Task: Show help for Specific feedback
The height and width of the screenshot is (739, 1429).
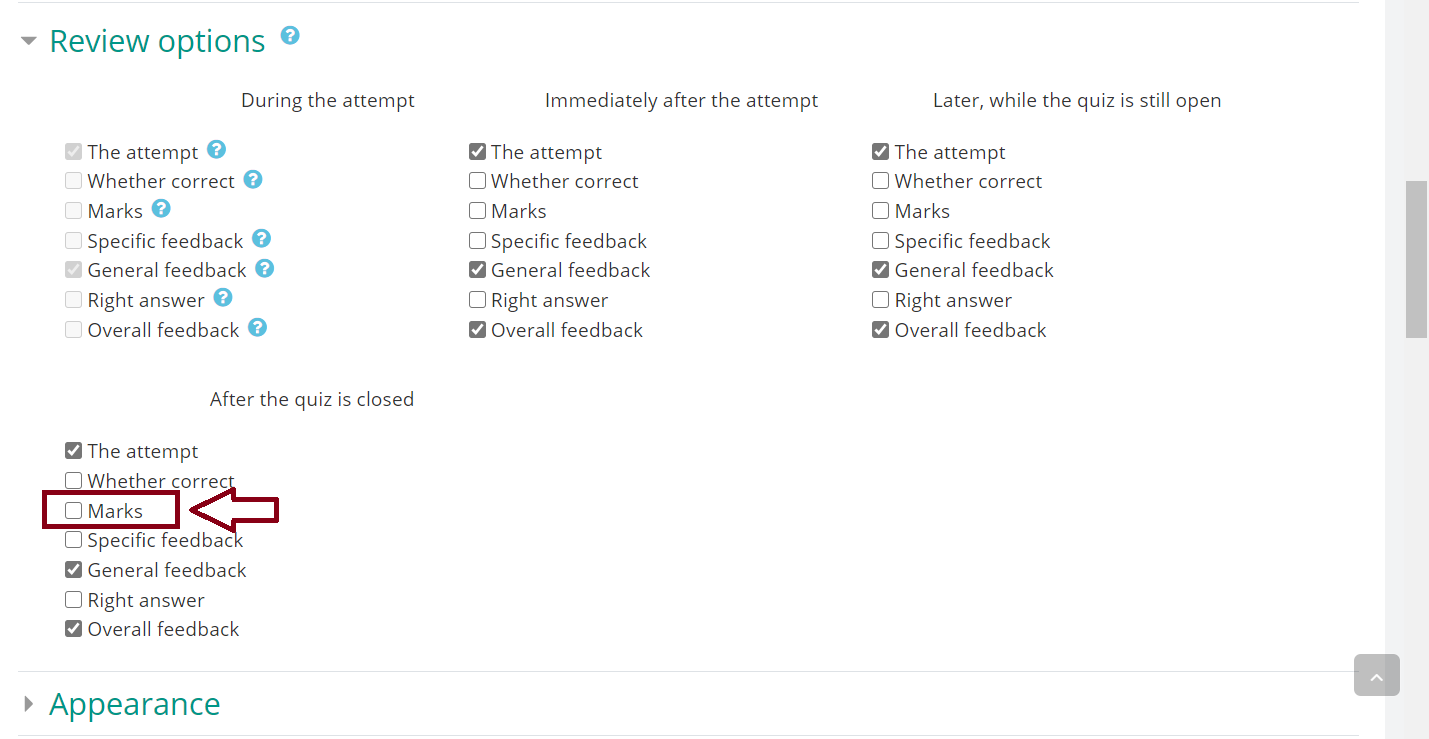Action: [x=261, y=239]
